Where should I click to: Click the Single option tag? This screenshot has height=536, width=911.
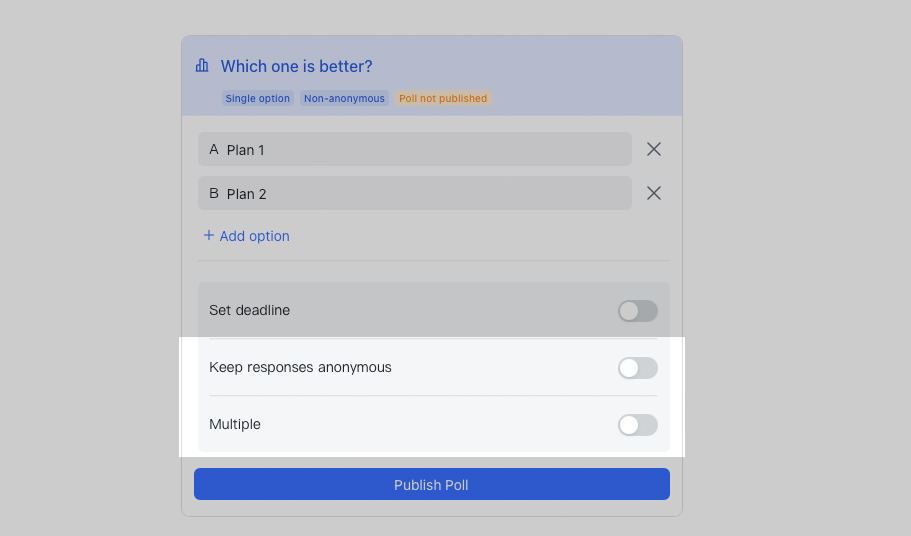click(x=258, y=99)
